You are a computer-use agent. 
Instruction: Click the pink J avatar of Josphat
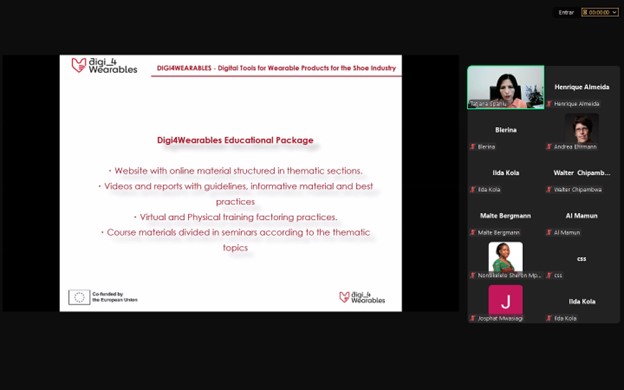[x=505, y=300]
